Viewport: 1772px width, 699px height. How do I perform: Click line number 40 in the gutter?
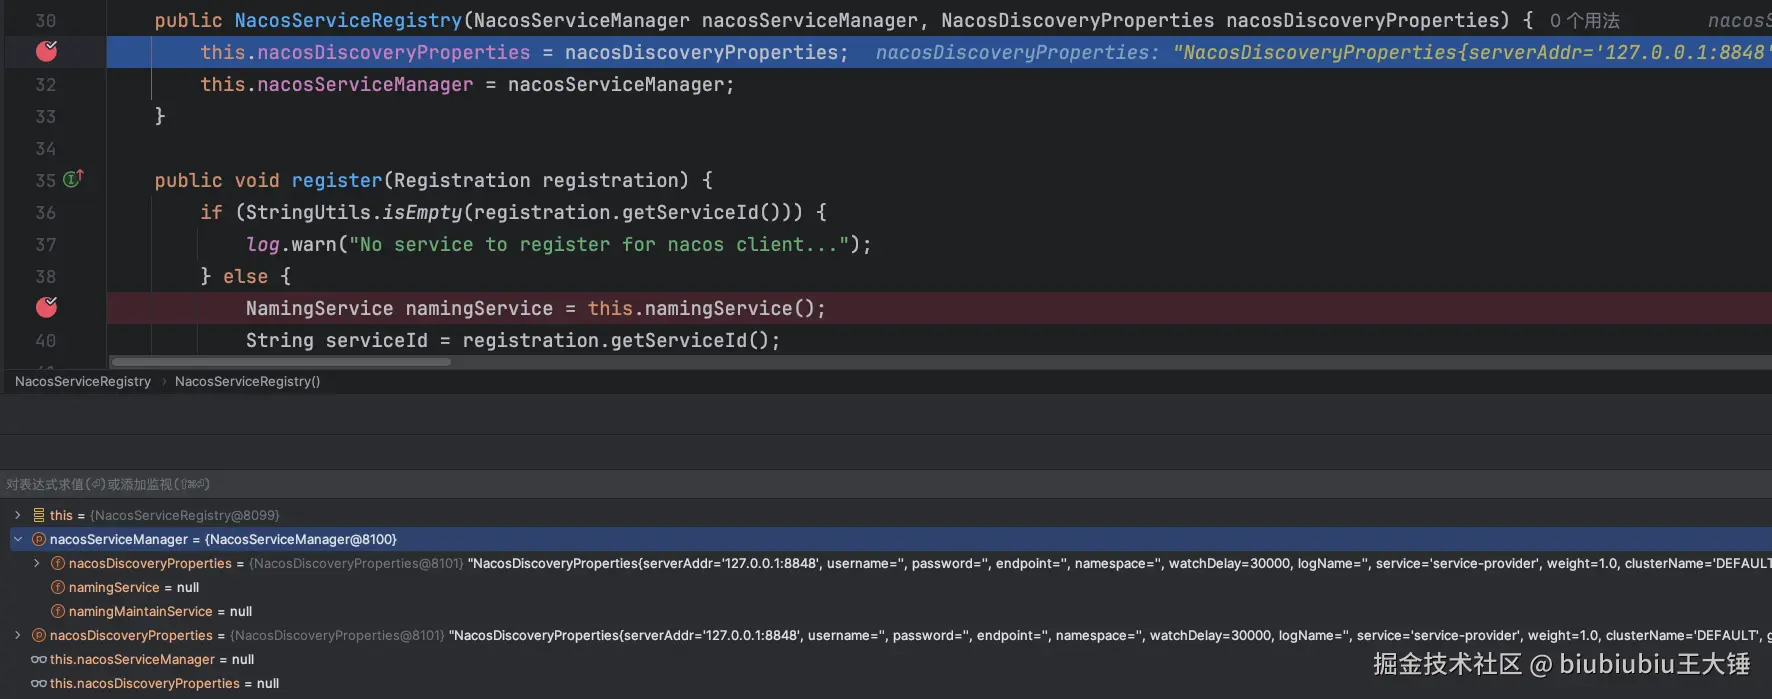pos(46,341)
